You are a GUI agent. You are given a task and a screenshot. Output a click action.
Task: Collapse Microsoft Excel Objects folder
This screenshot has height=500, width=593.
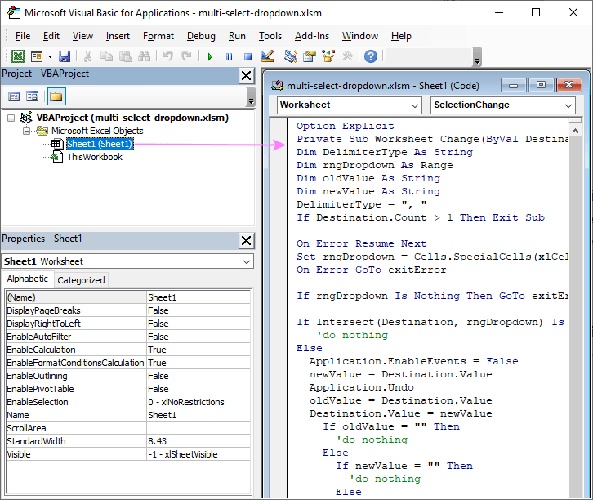click(x=26, y=131)
